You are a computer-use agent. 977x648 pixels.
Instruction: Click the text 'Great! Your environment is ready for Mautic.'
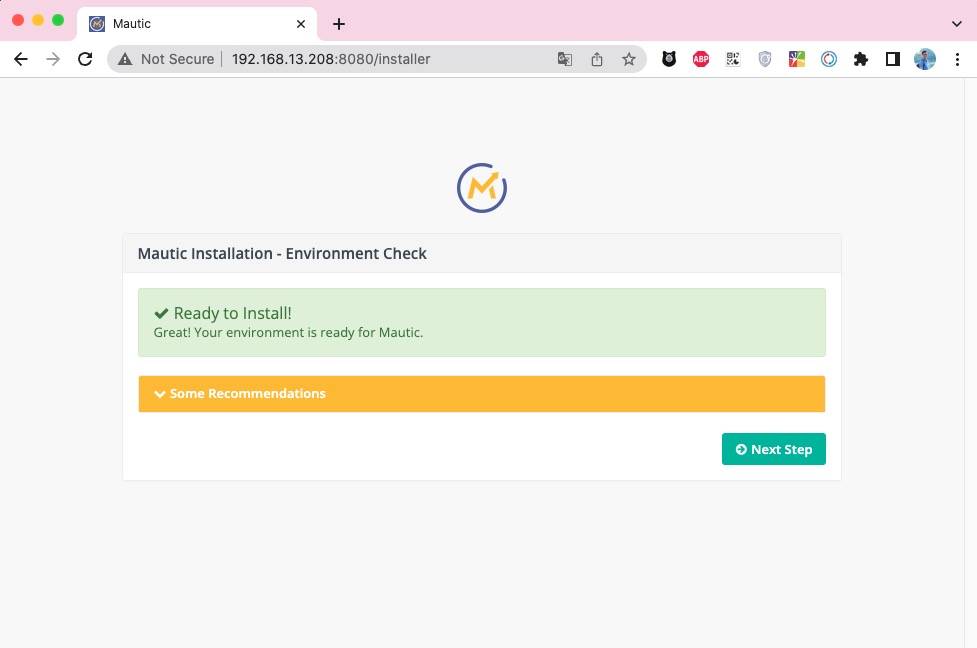(x=288, y=333)
